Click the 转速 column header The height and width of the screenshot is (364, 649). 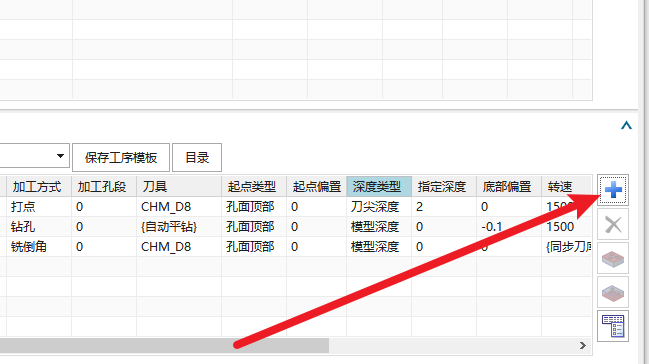(566, 186)
